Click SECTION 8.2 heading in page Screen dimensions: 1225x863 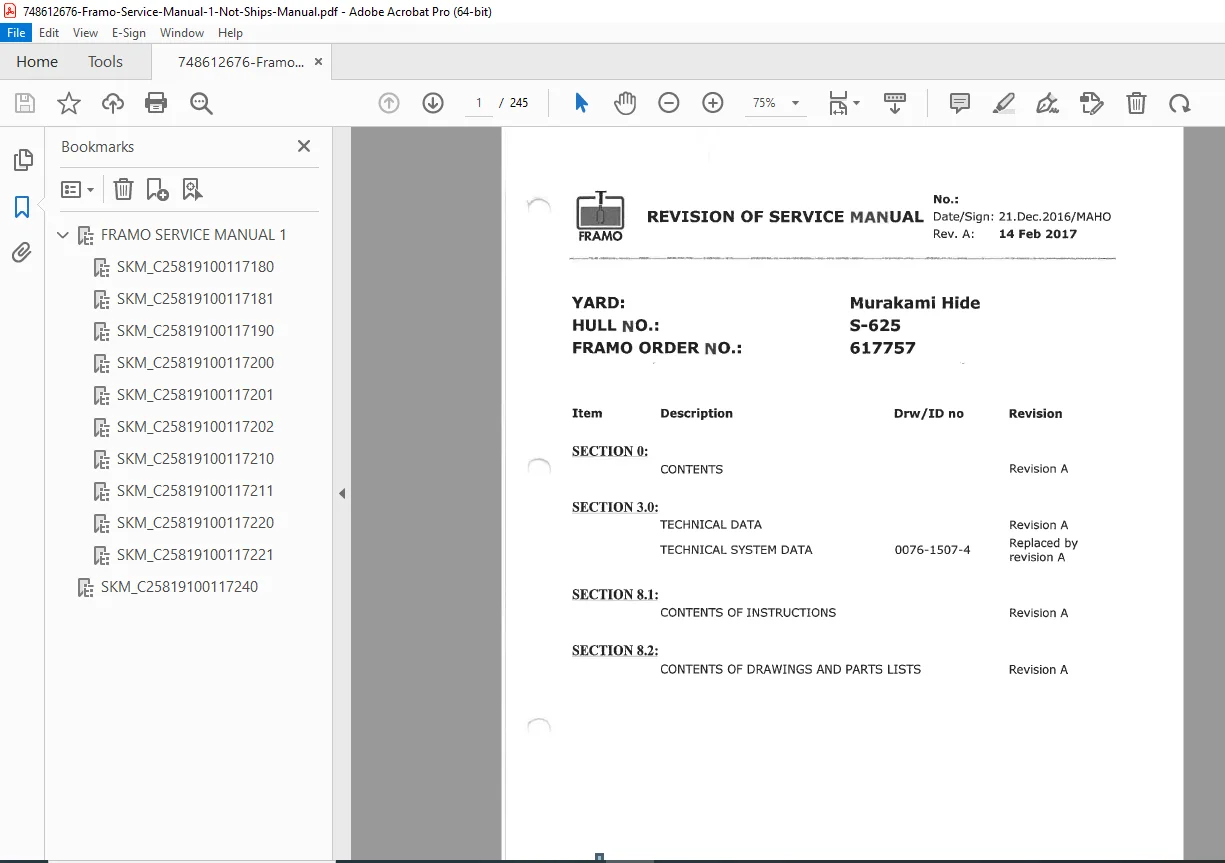(x=615, y=651)
